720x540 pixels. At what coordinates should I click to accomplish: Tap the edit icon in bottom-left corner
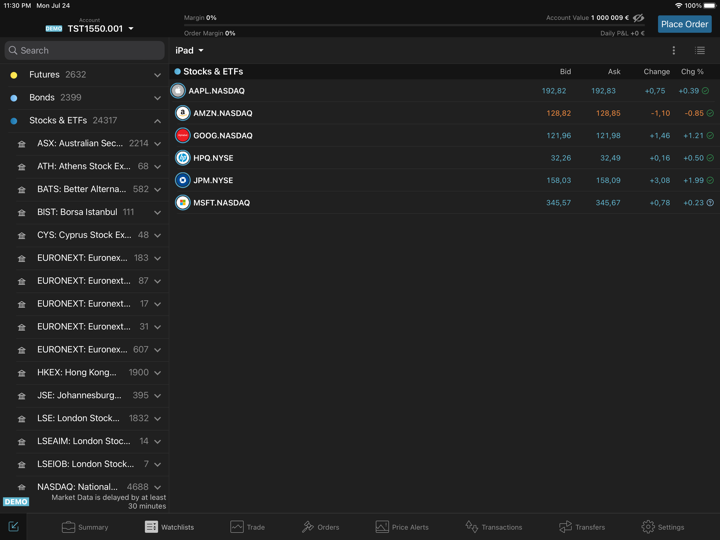(x=13, y=526)
